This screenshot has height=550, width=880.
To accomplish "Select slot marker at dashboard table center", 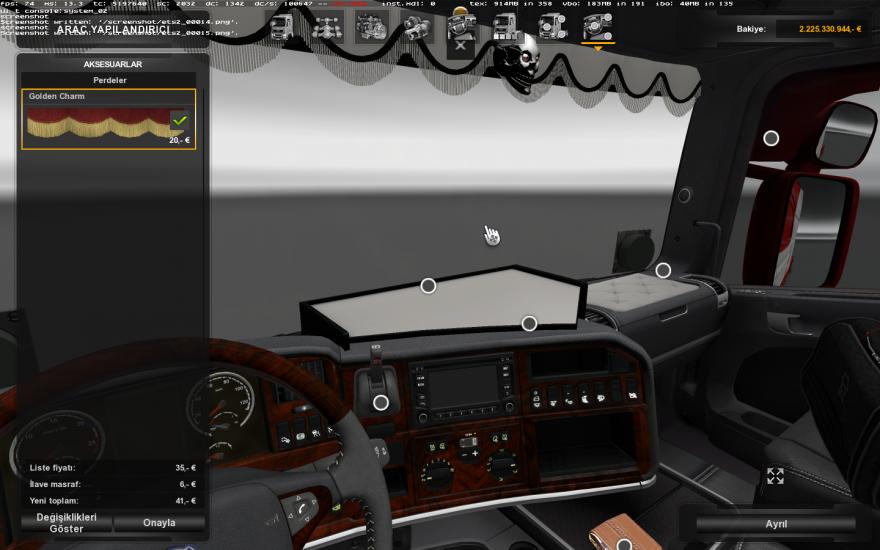I will pos(428,286).
